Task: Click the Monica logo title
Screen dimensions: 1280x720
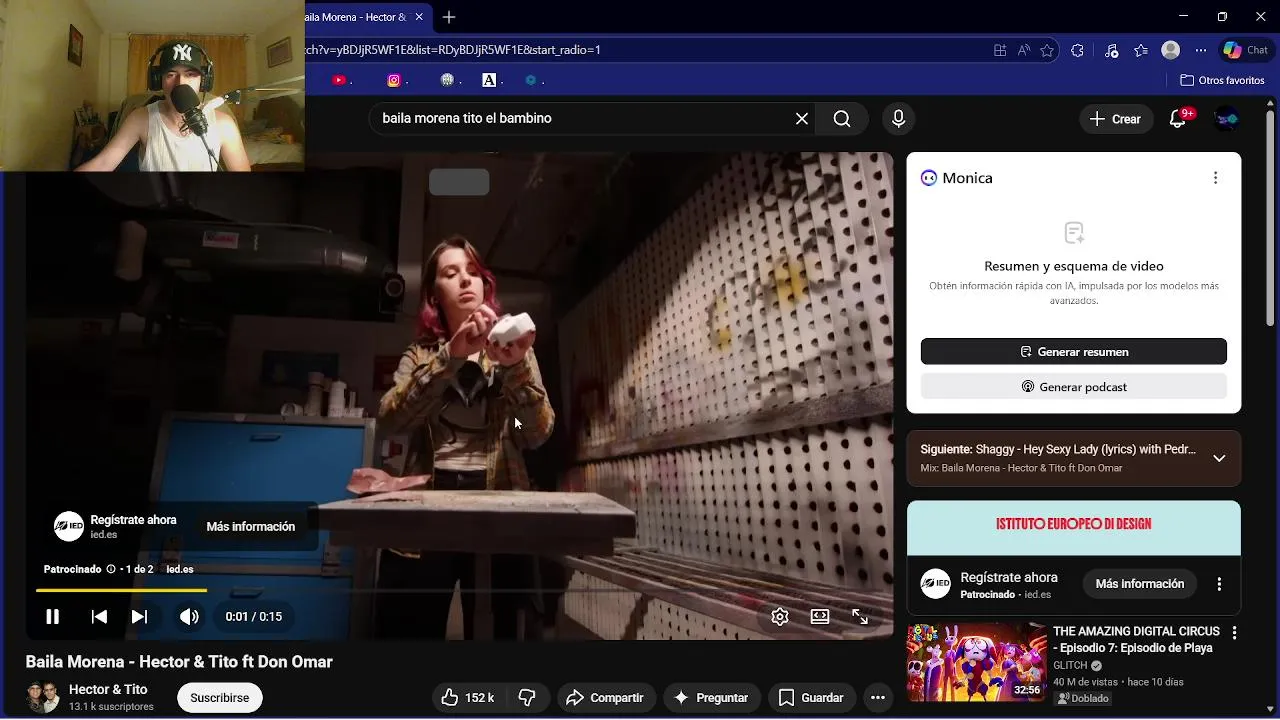Action: point(957,178)
